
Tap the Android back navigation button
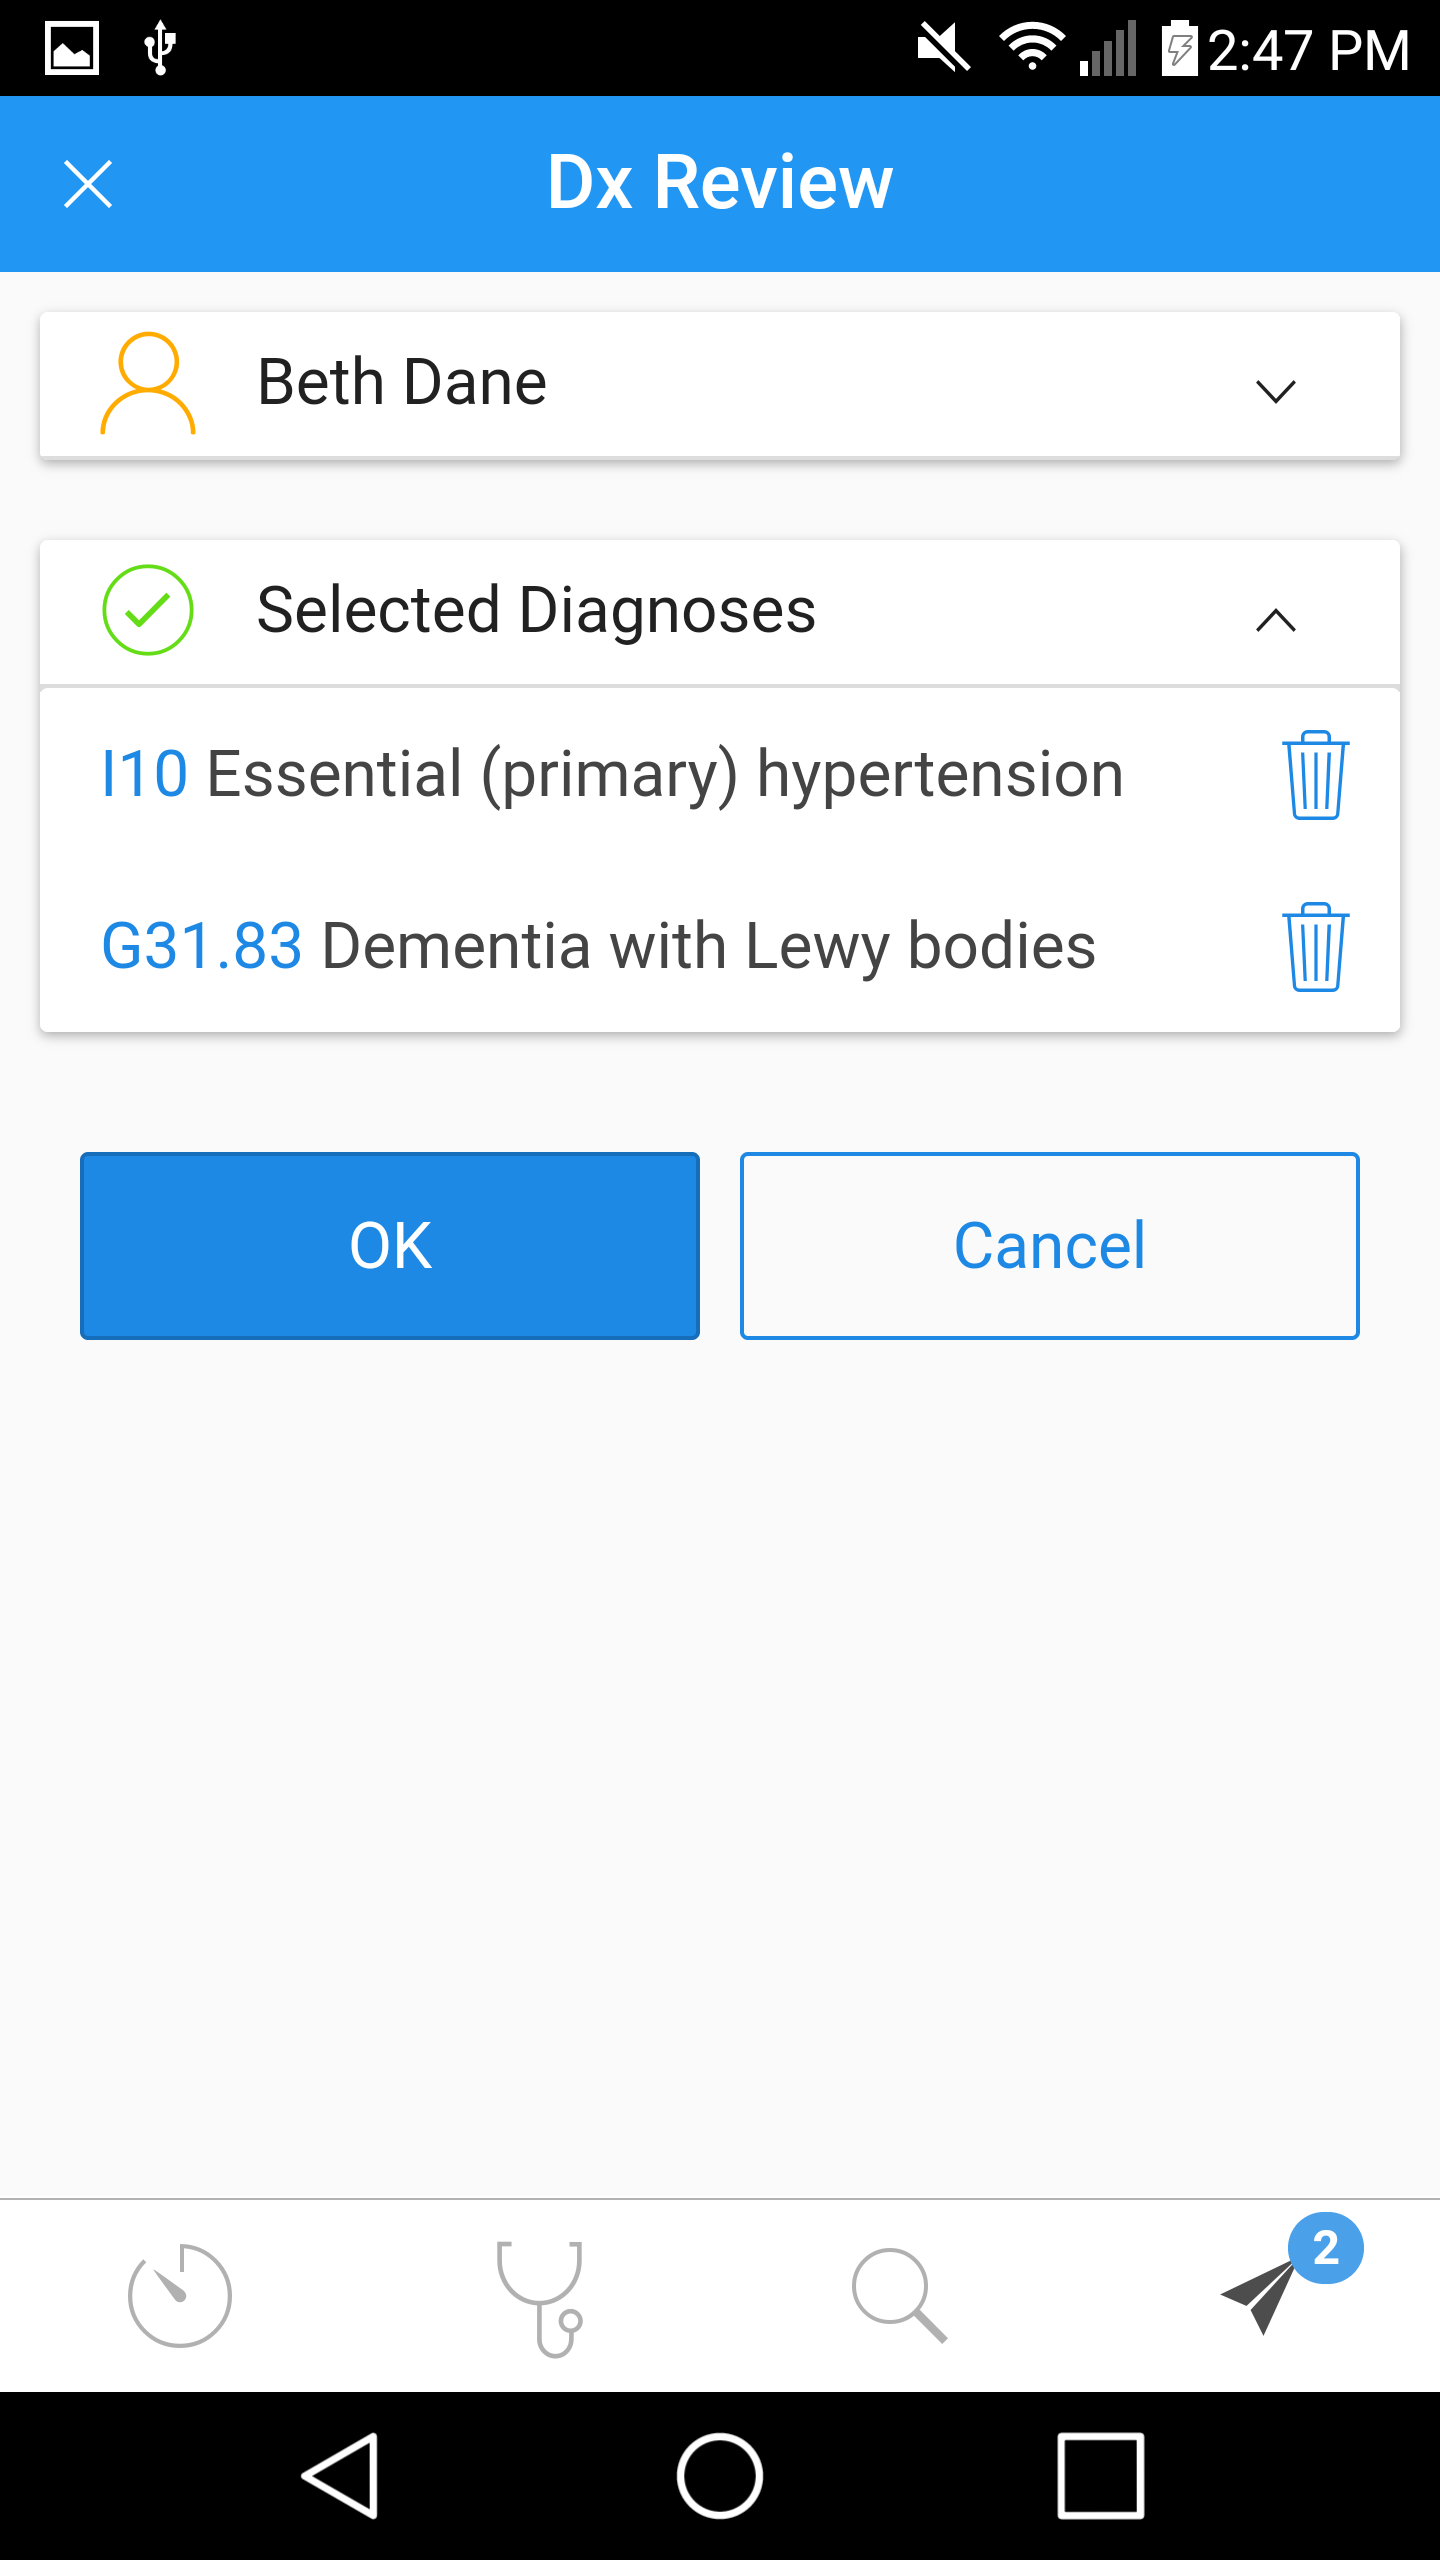pos(342,2476)
